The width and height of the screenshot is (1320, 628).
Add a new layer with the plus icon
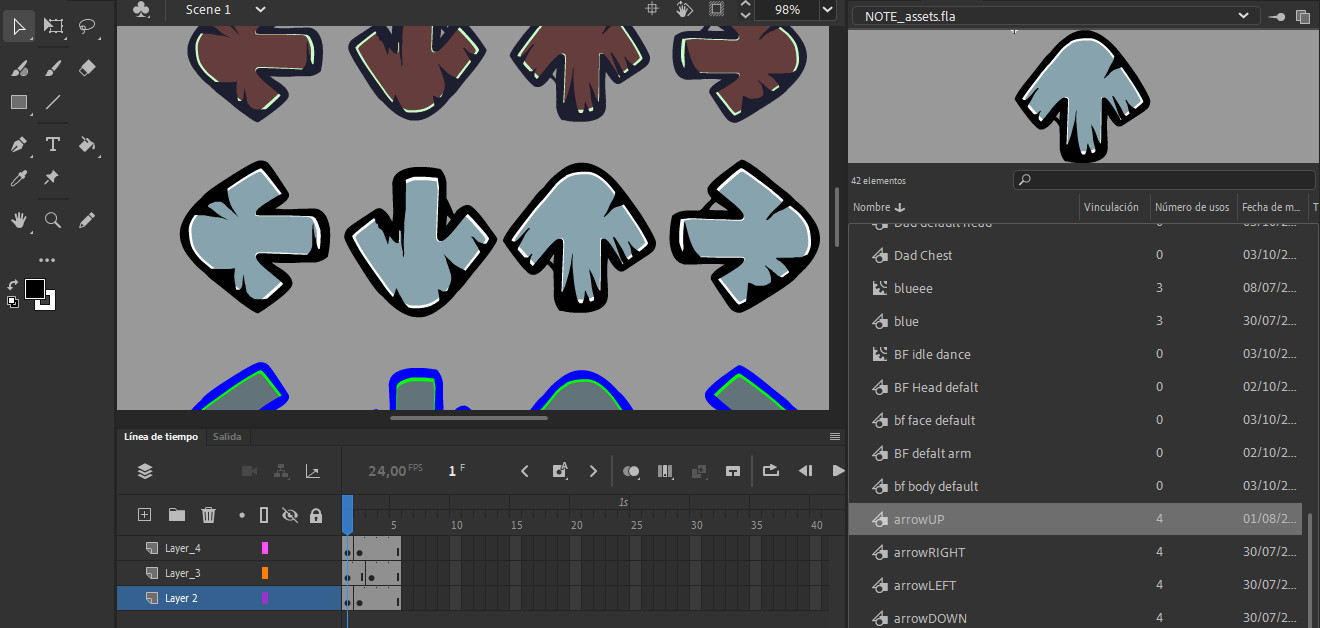click(x=144, y=514)
